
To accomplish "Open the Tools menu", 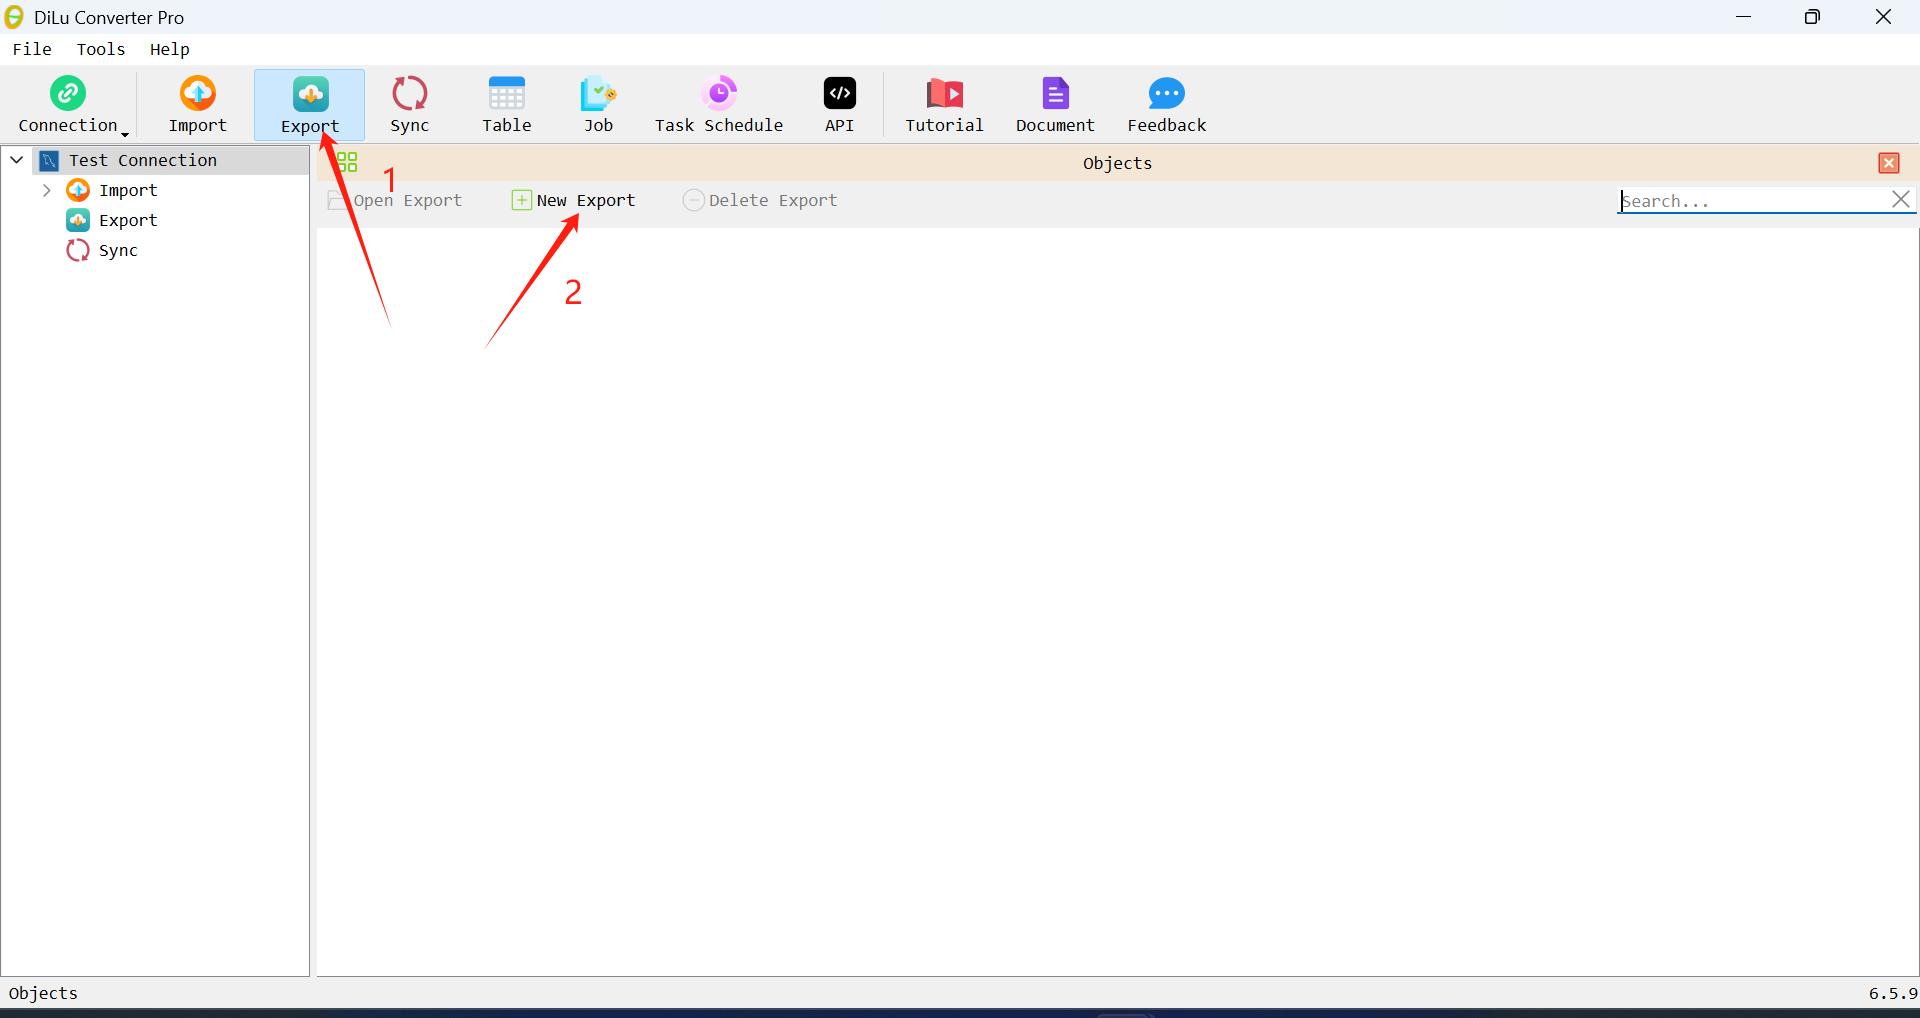I will coord(101,49).
